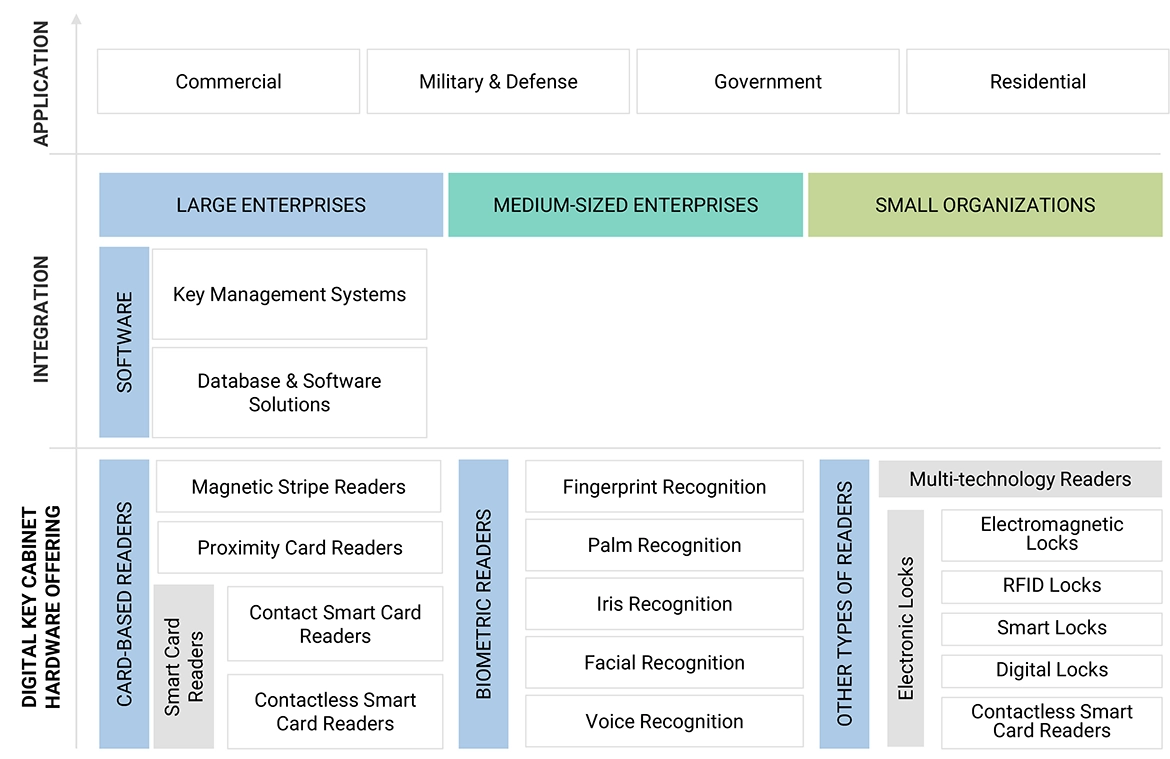Image resolution: width=1170 pixels, height=759 pixels.
Task: Select Magnetic Stripe Readers box
Action: [x=298, y=487]
